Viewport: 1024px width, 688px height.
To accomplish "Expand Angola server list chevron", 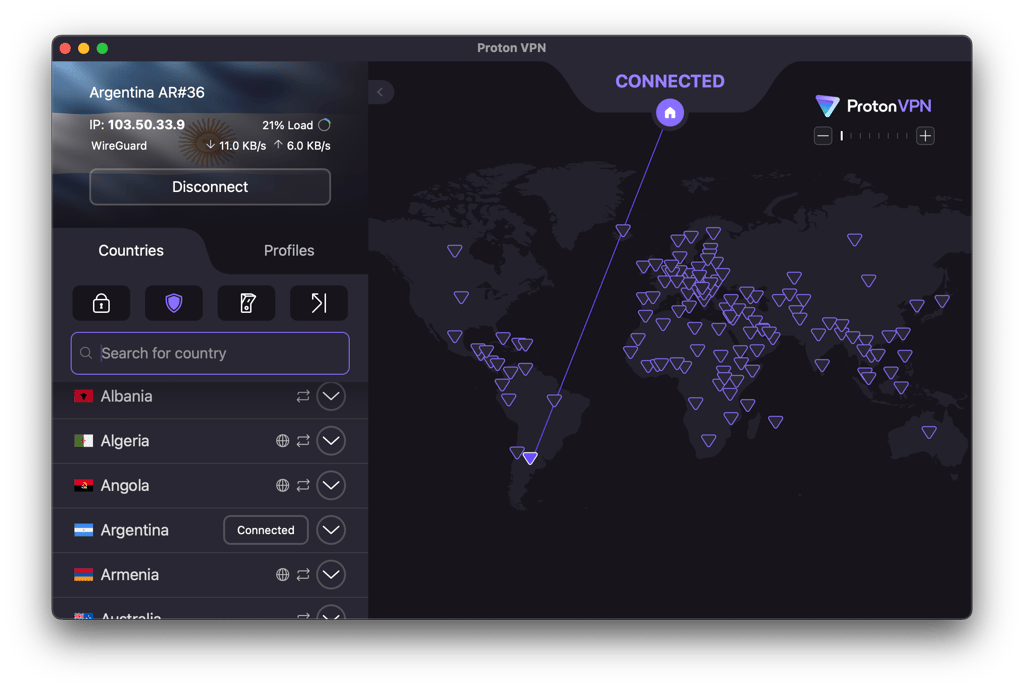I will (x=331, y=485).
